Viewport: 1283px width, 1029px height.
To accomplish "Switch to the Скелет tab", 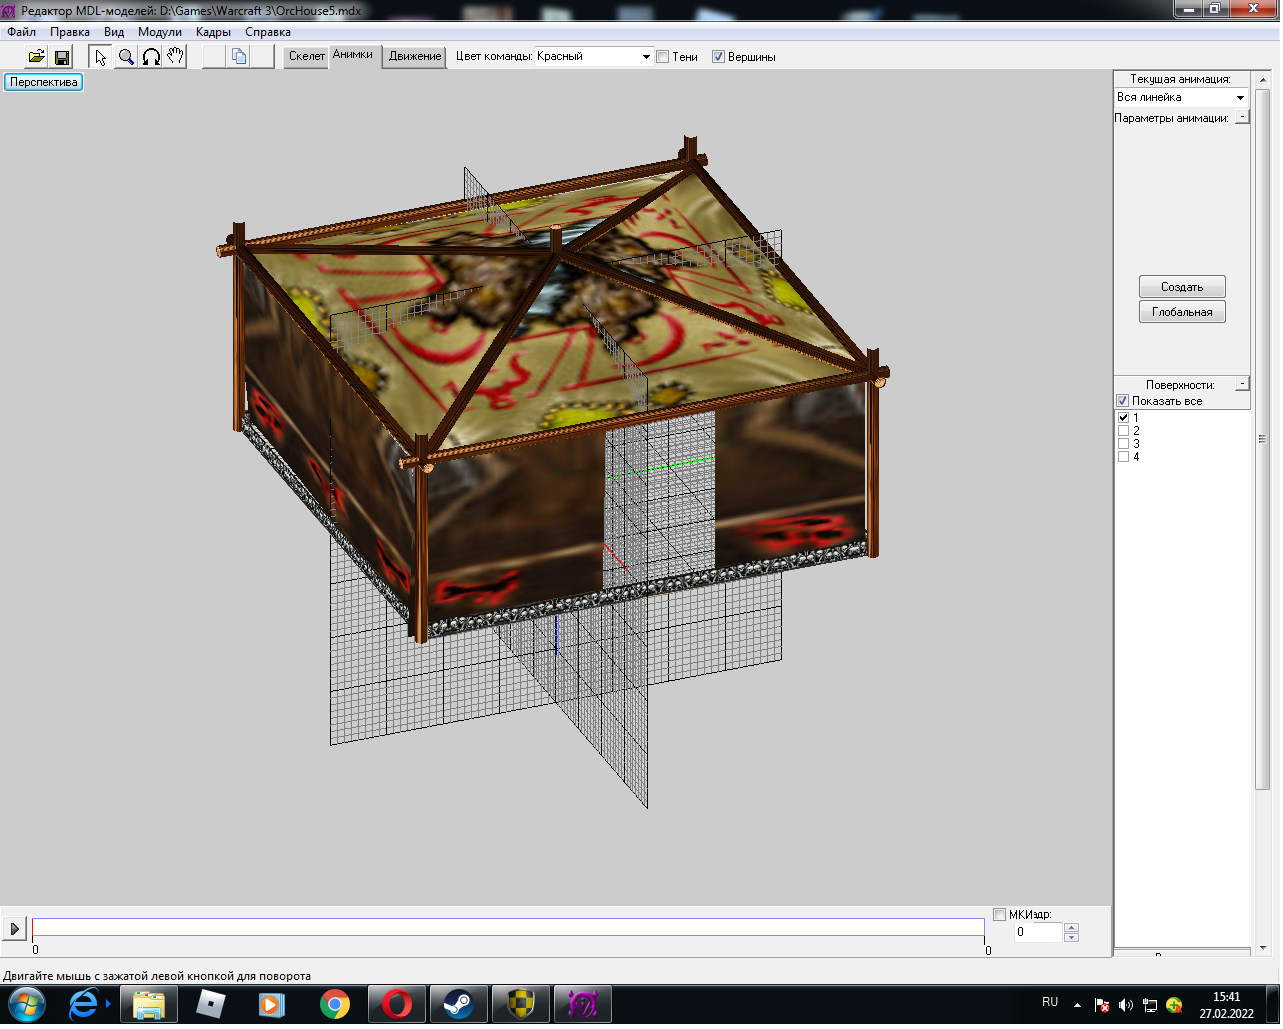I will [x=306, y=56].
